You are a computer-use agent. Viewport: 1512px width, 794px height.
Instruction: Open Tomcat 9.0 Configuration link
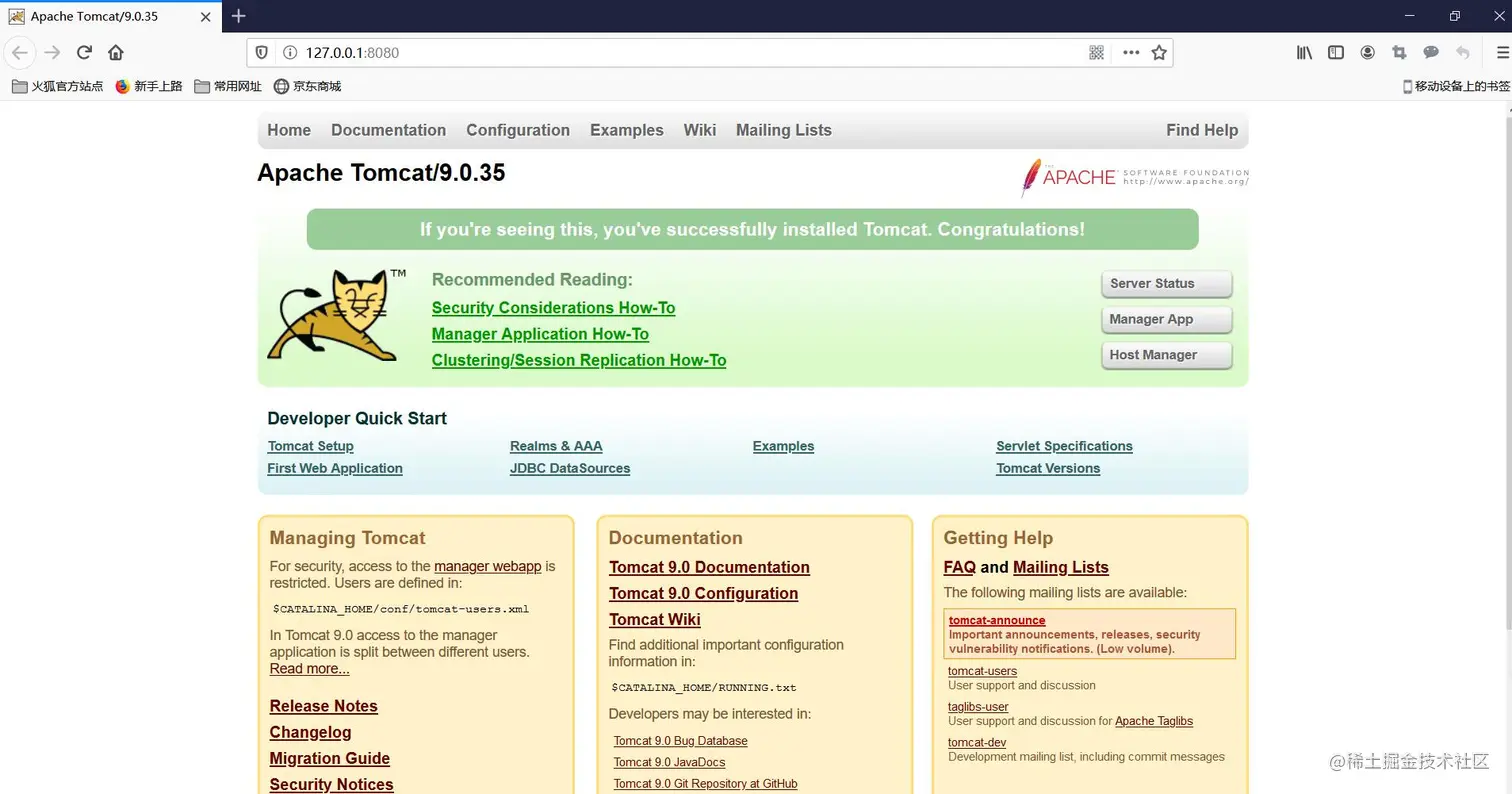(703, 593)
